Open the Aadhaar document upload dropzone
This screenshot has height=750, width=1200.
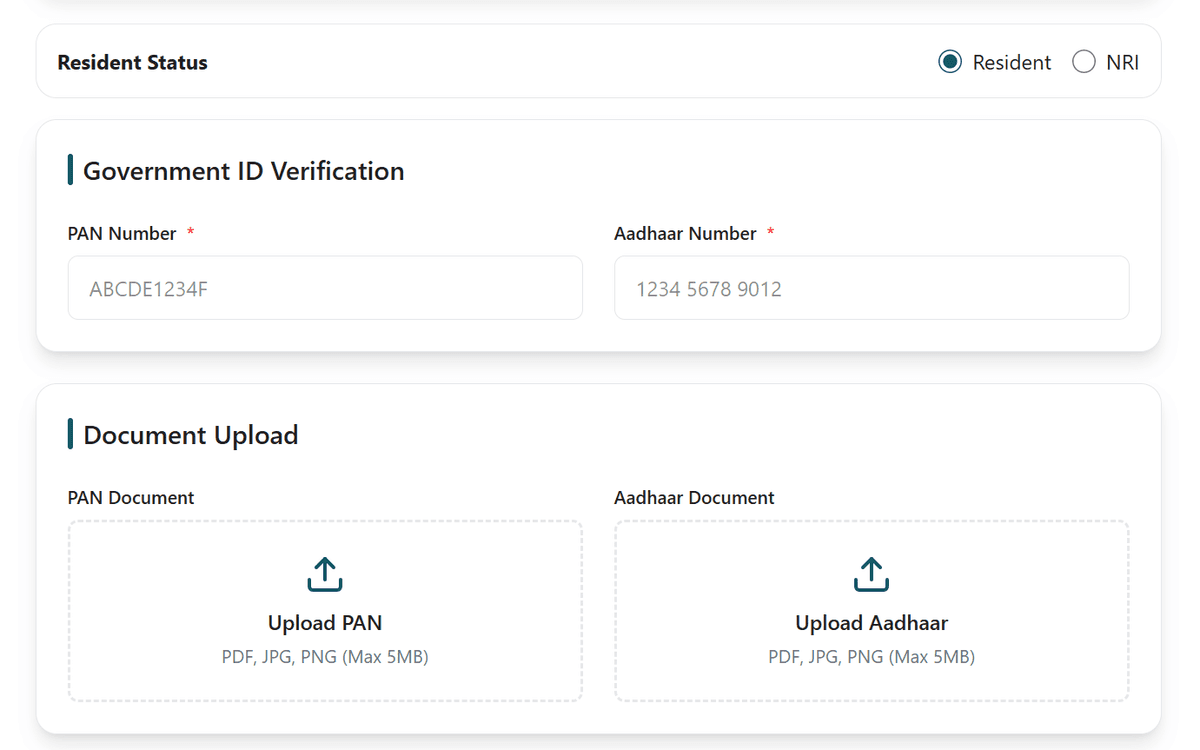click(x=871, y=610)
